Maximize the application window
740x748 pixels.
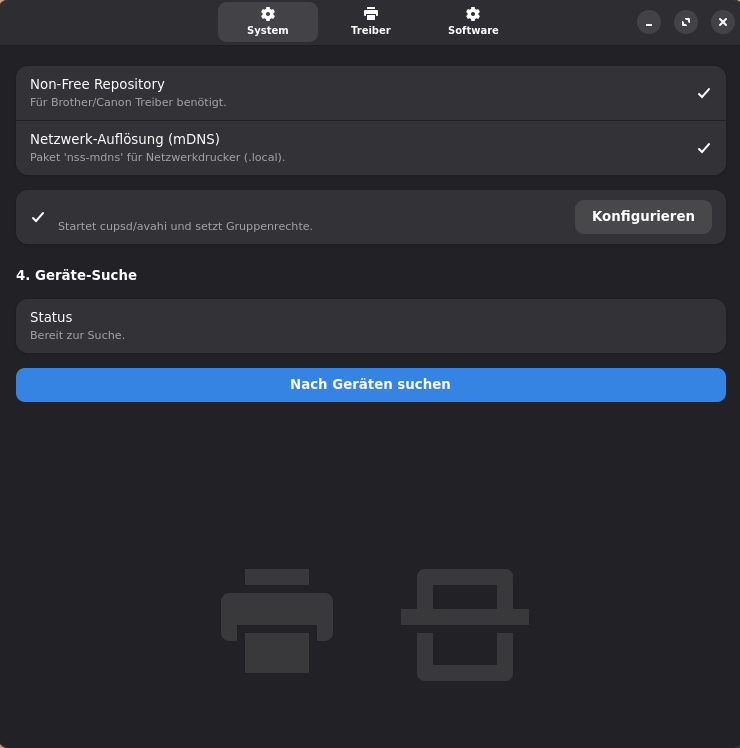(x=686, y=22)
